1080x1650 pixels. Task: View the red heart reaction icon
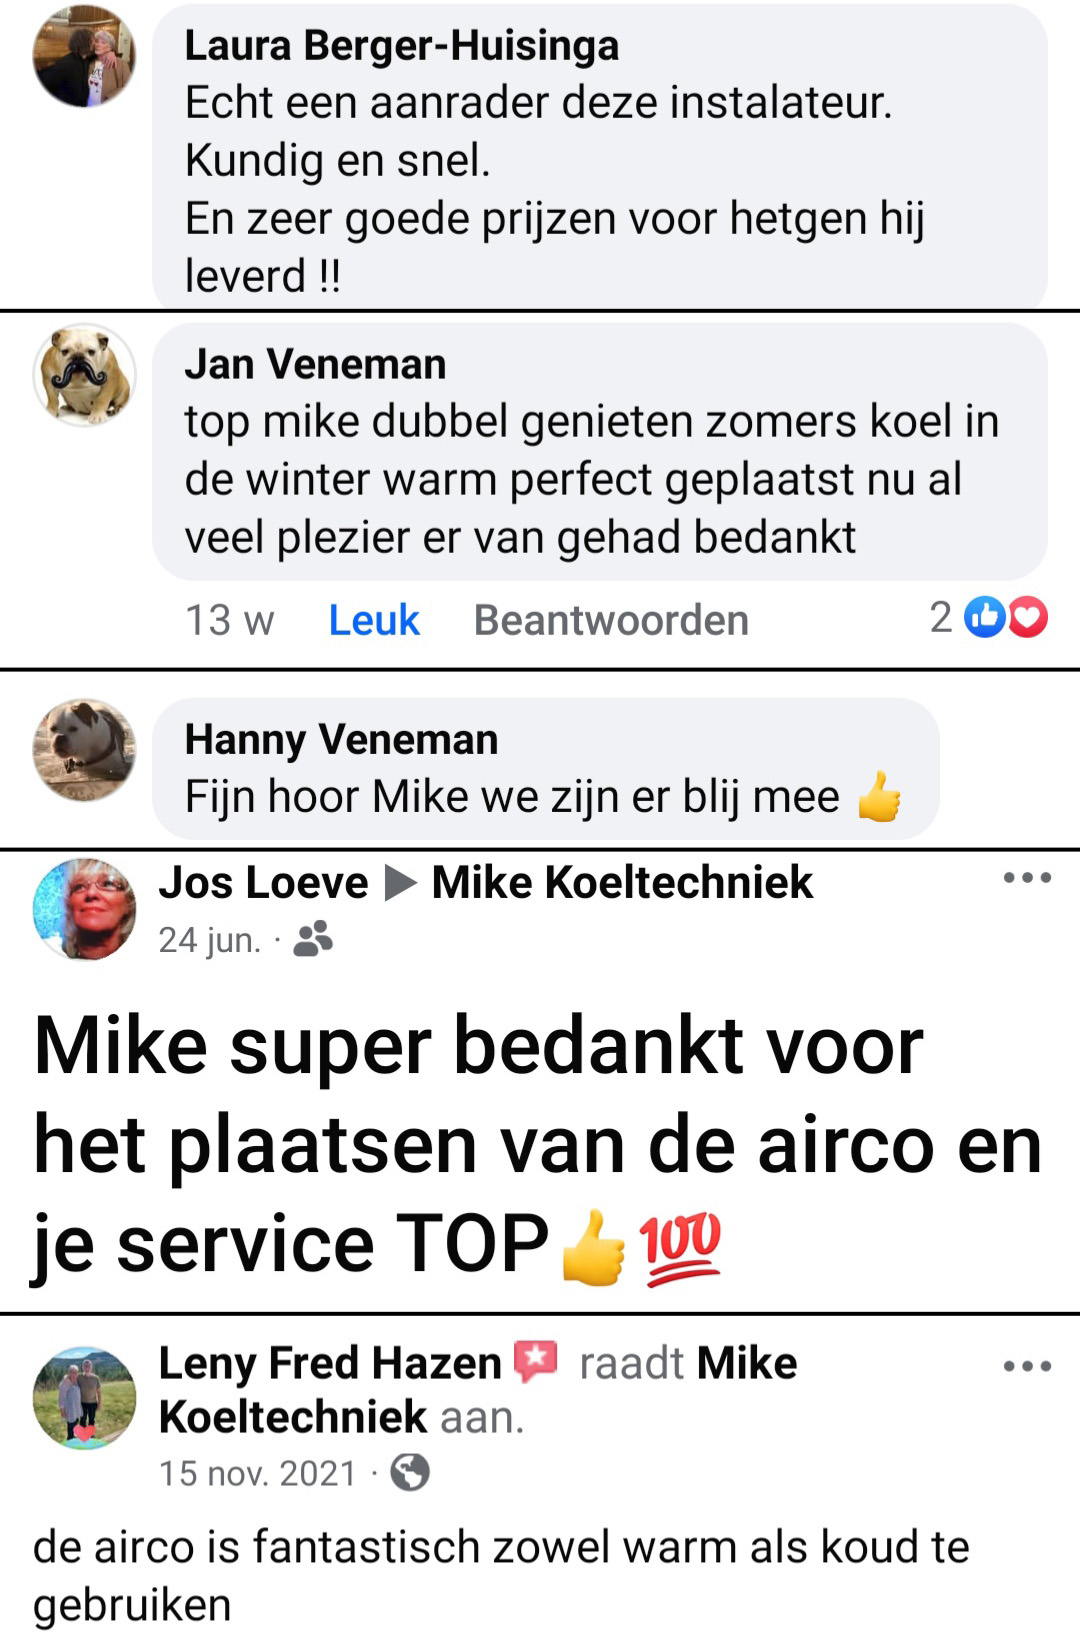click(x=1027, y=617)
